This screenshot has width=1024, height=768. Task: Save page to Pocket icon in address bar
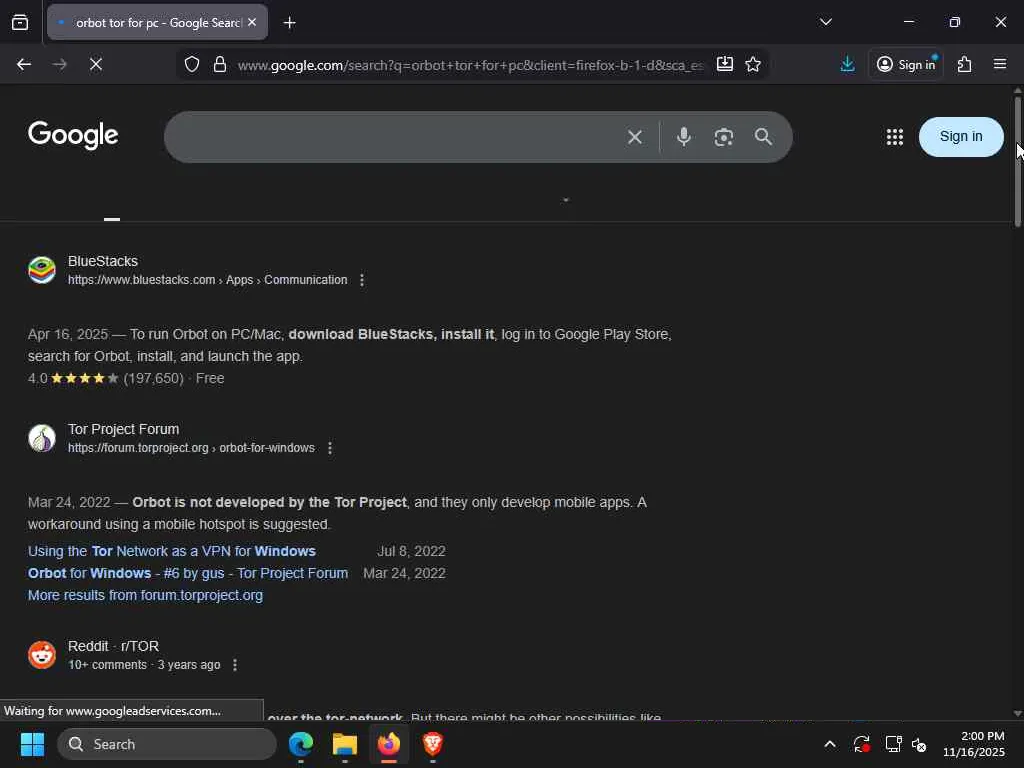tap(725, 64)
